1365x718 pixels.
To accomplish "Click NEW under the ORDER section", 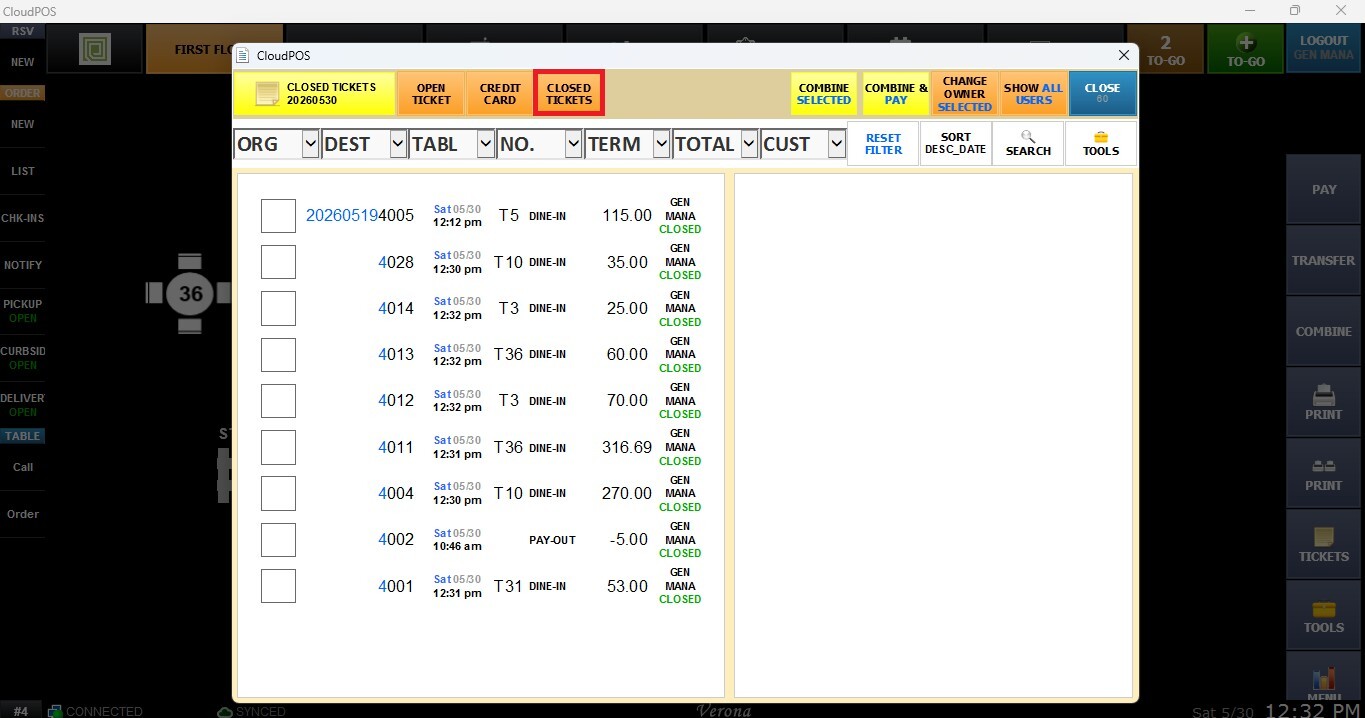I will 22,124.
